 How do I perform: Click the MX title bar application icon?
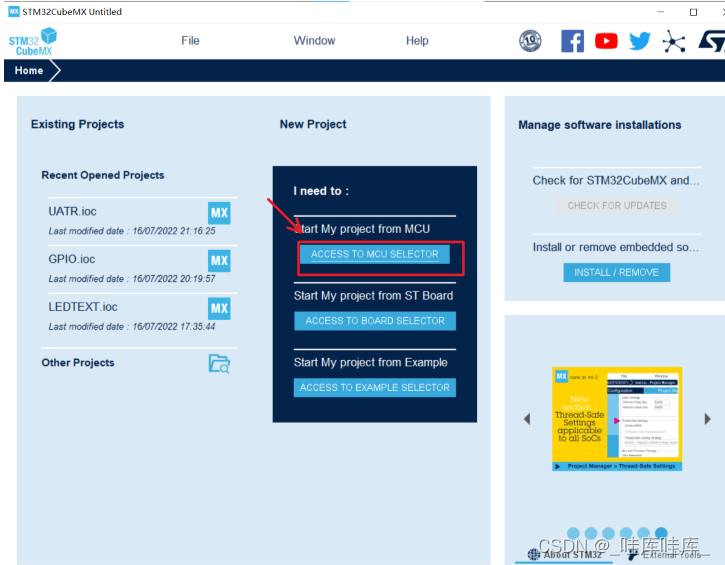pos(14,11)
